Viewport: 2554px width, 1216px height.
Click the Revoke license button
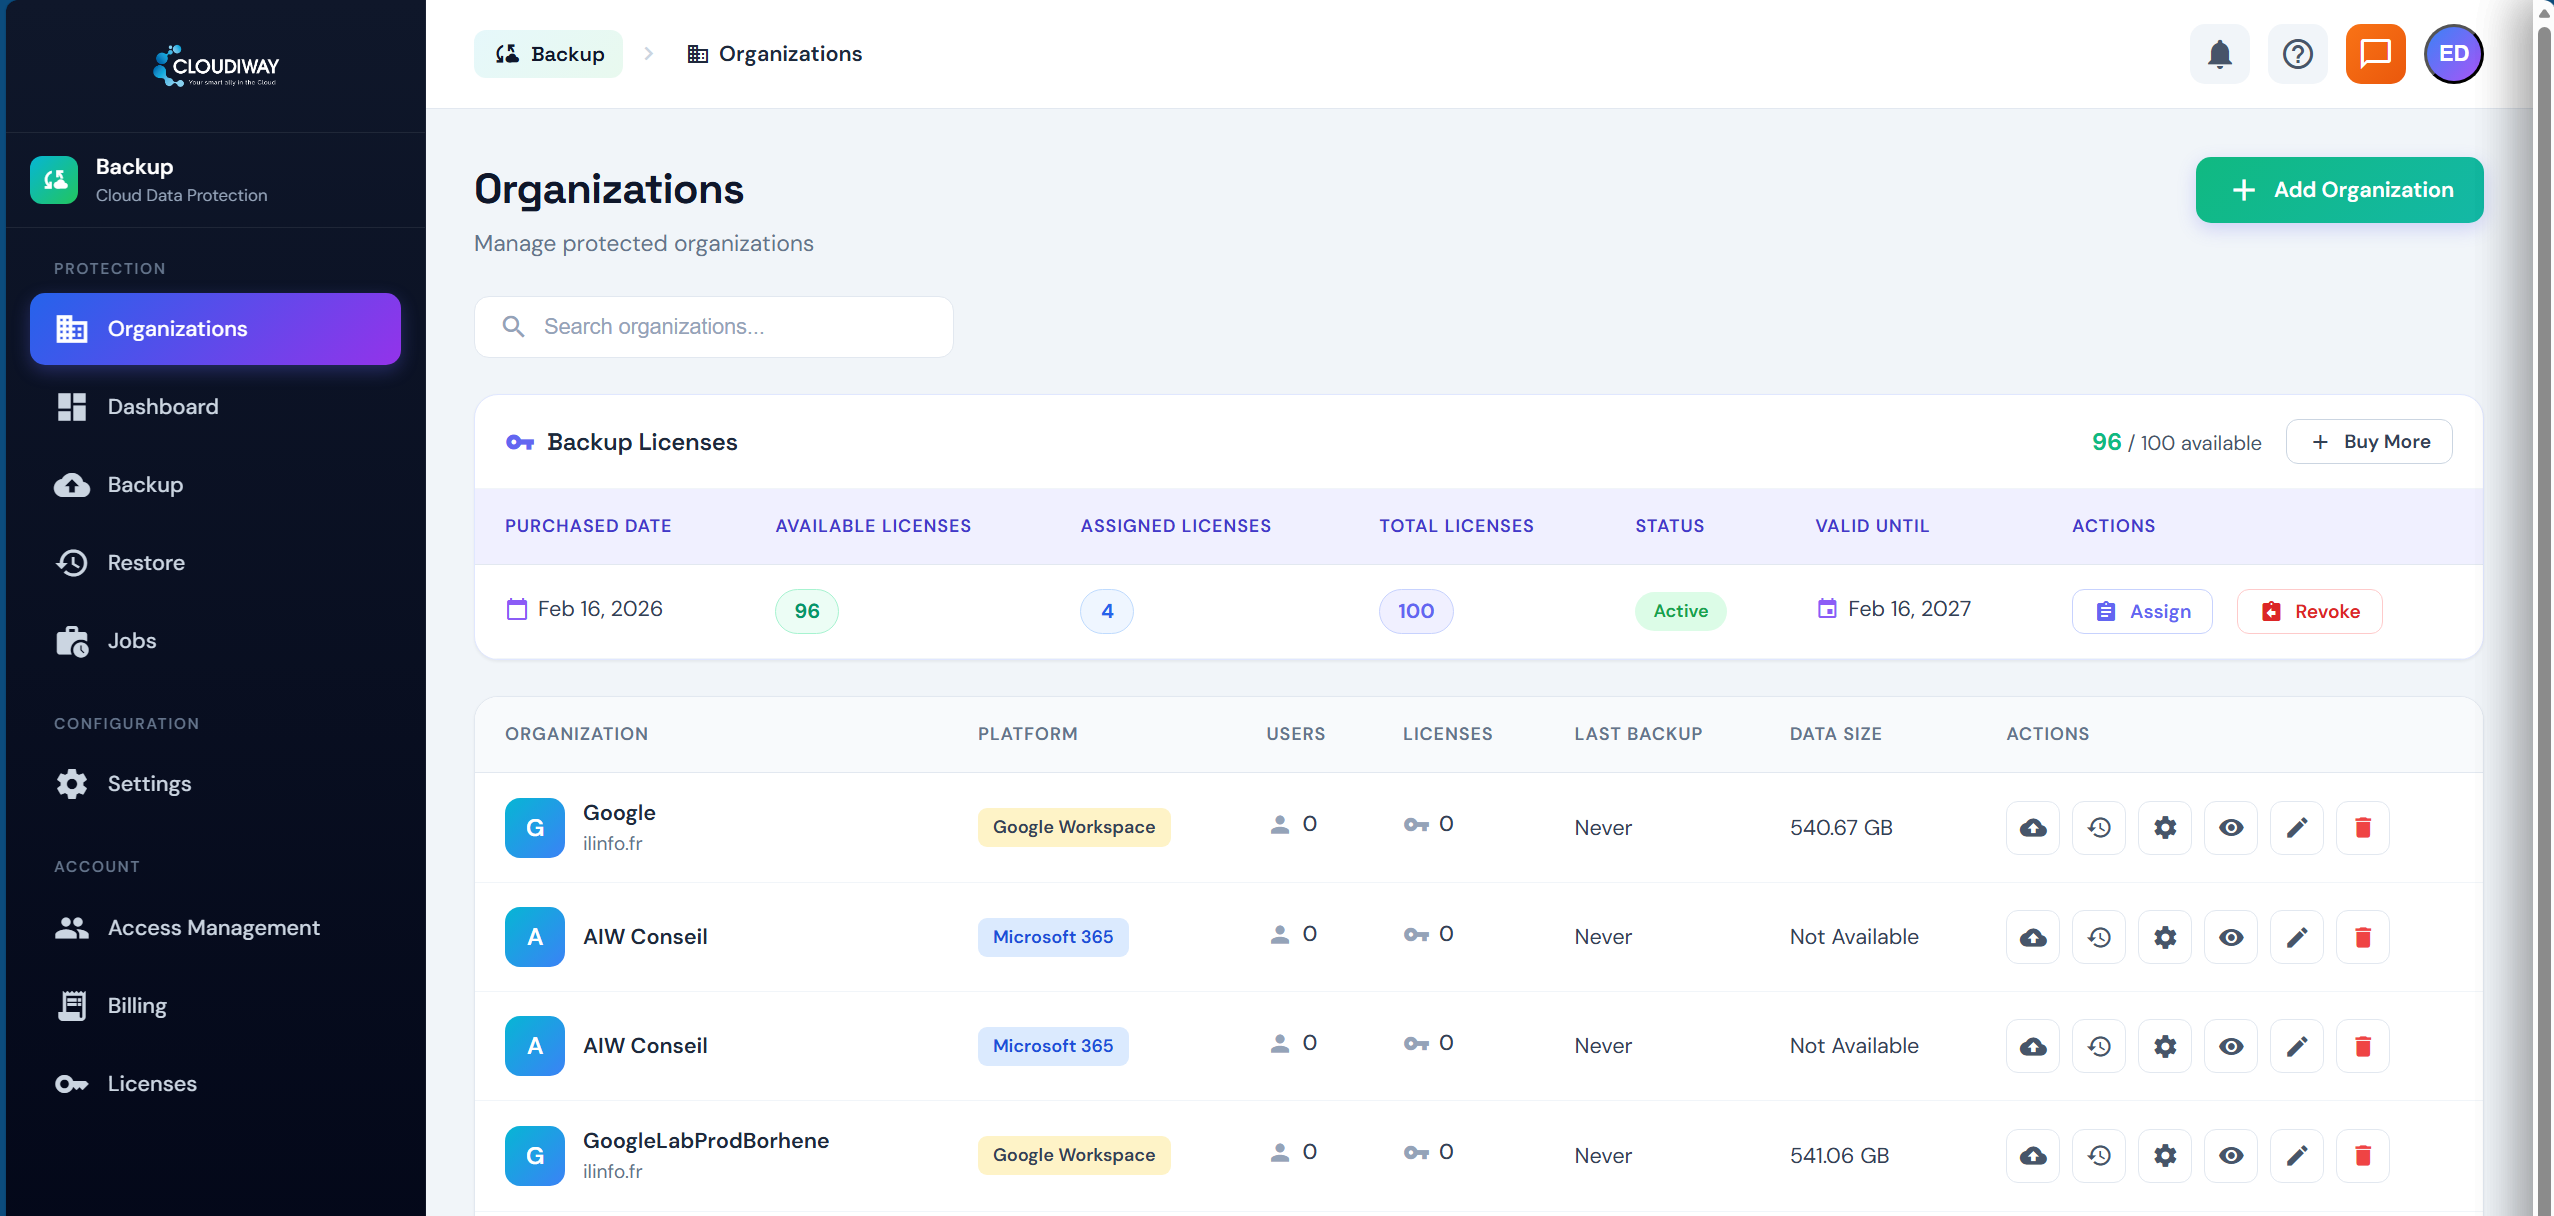[2310, 612]
